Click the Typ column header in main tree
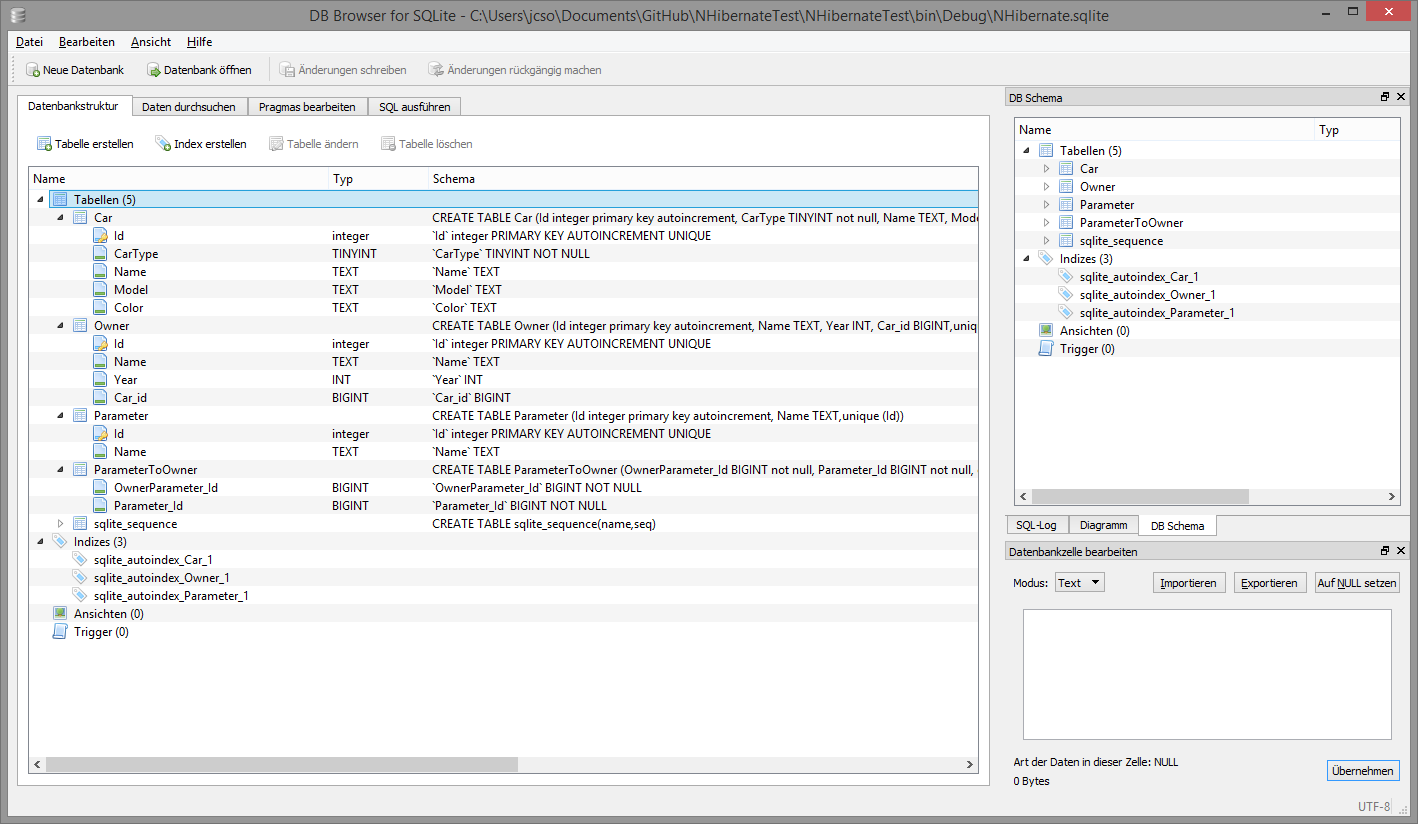The width and height of the screenshot is (1418, 824). (x=378, y=179)
